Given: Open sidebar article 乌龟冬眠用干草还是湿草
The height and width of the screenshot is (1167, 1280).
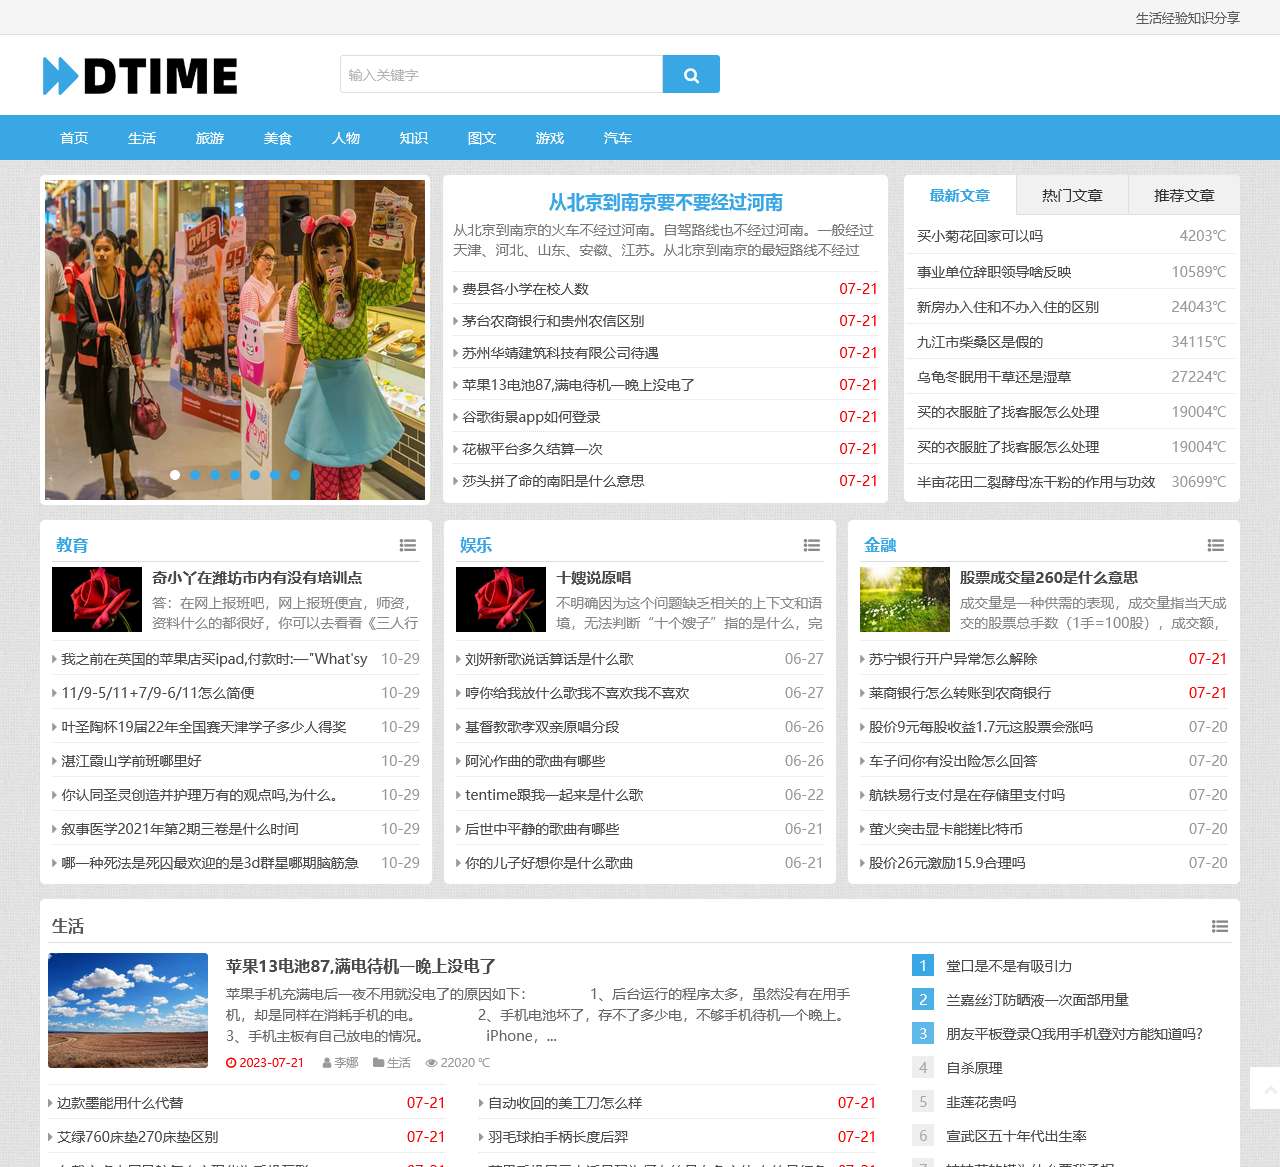Looking at the screenshot, I should pos(994,377).
